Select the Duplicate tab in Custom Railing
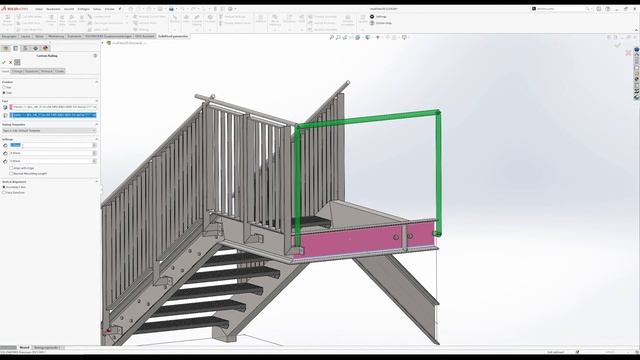Screen dimensions: 640x360 [31, 71]
